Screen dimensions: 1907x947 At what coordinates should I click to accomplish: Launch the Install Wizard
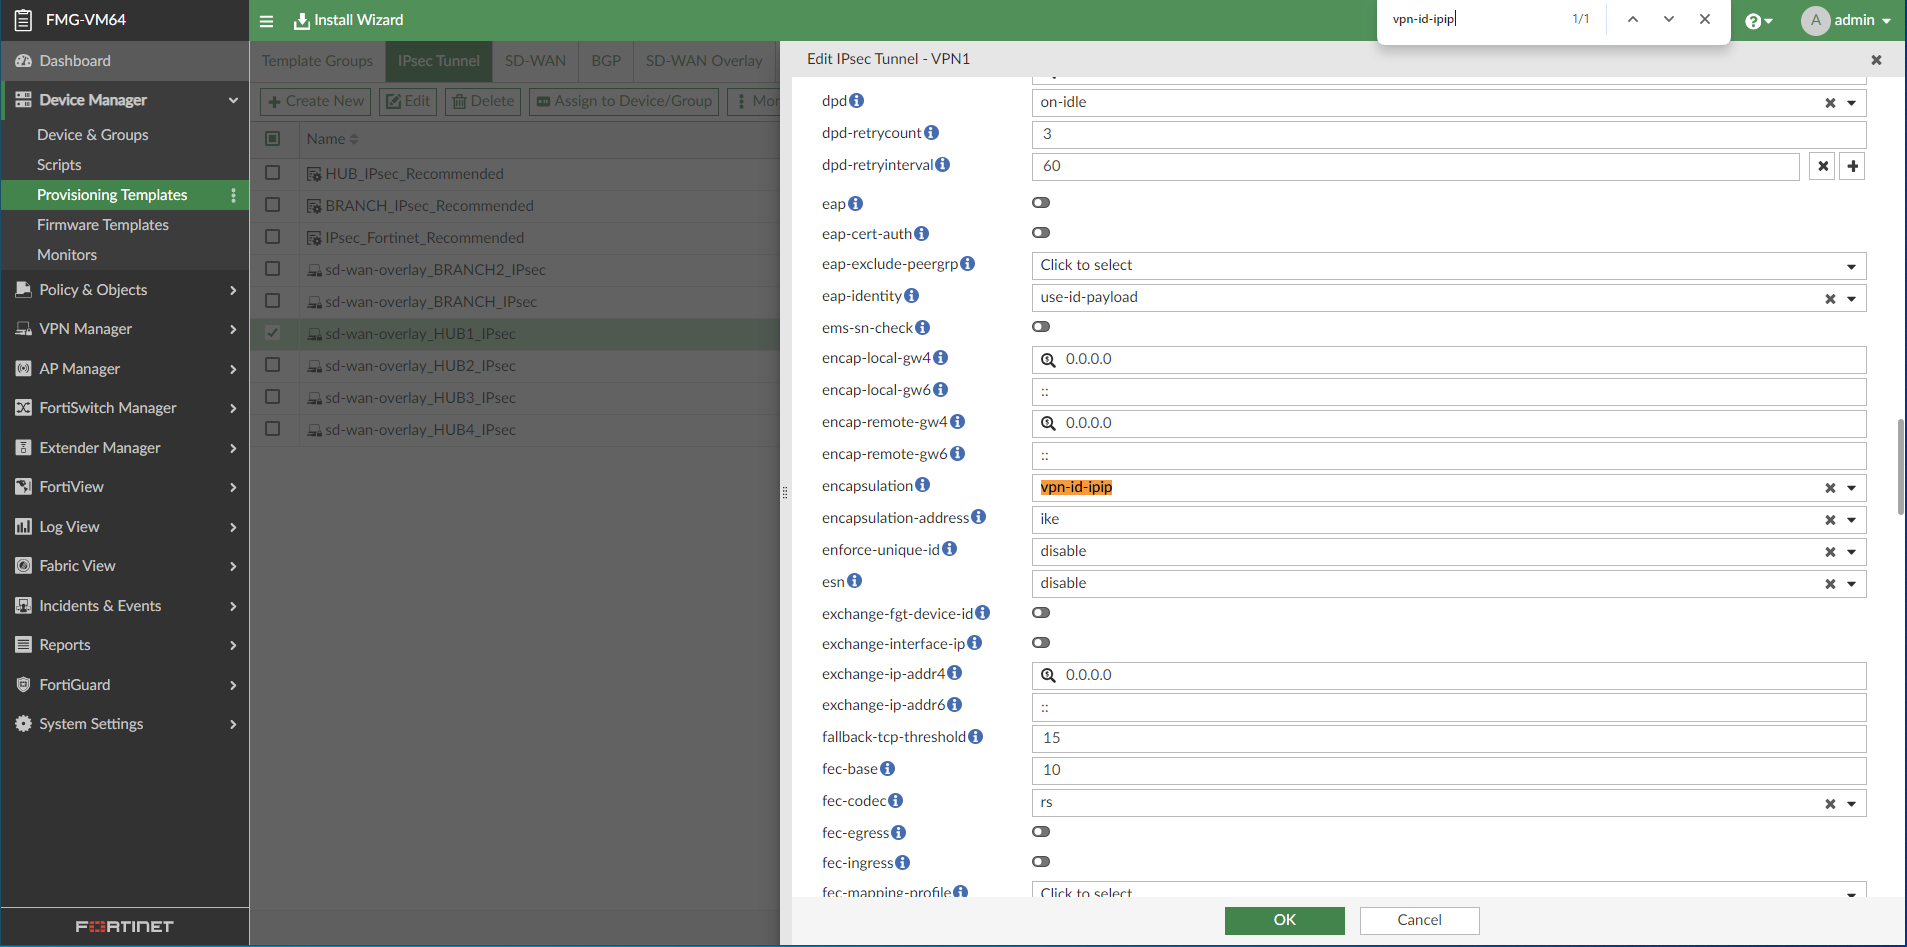point(348,20)
